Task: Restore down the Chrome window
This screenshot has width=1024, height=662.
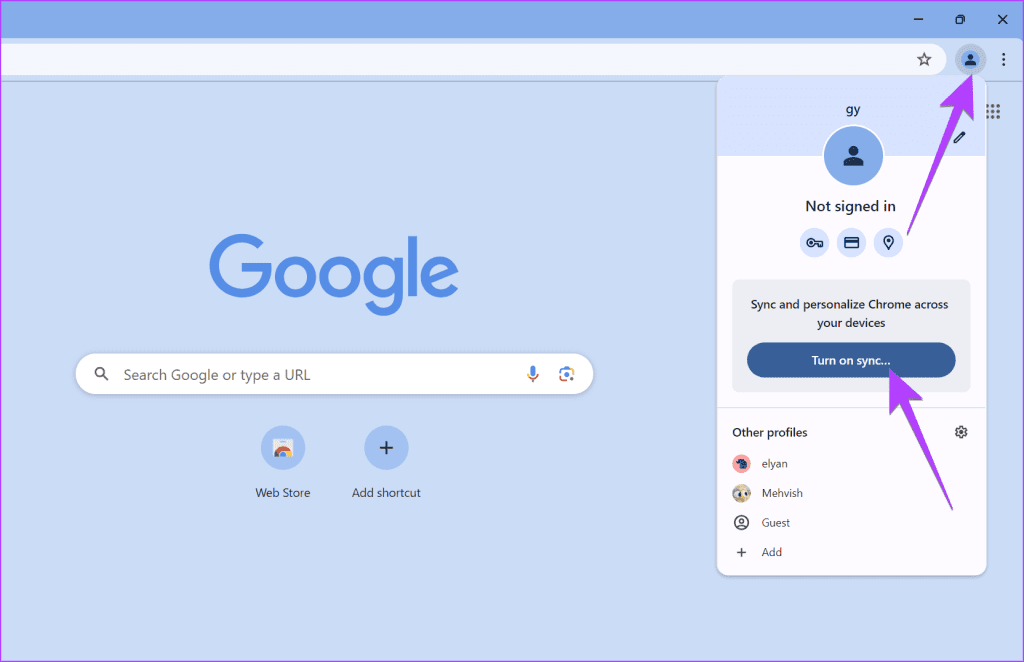Action: pos(959,20)
